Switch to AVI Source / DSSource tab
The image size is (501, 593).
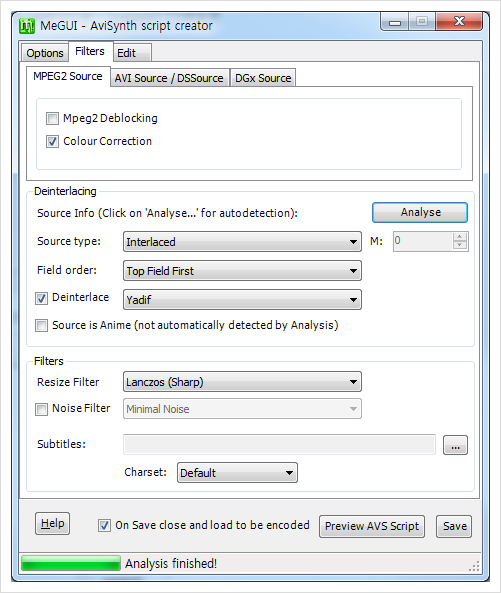tap(169, 78)
